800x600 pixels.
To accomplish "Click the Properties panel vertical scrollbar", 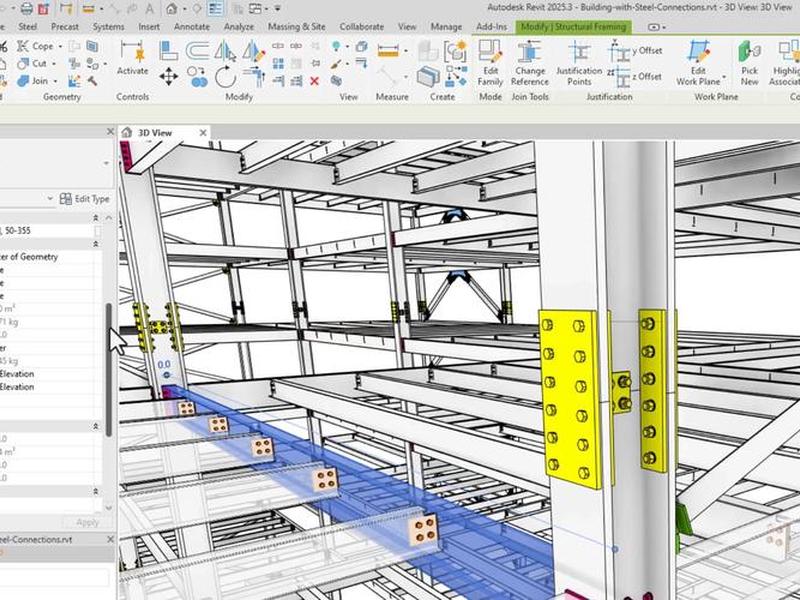I will pos(108,369).
